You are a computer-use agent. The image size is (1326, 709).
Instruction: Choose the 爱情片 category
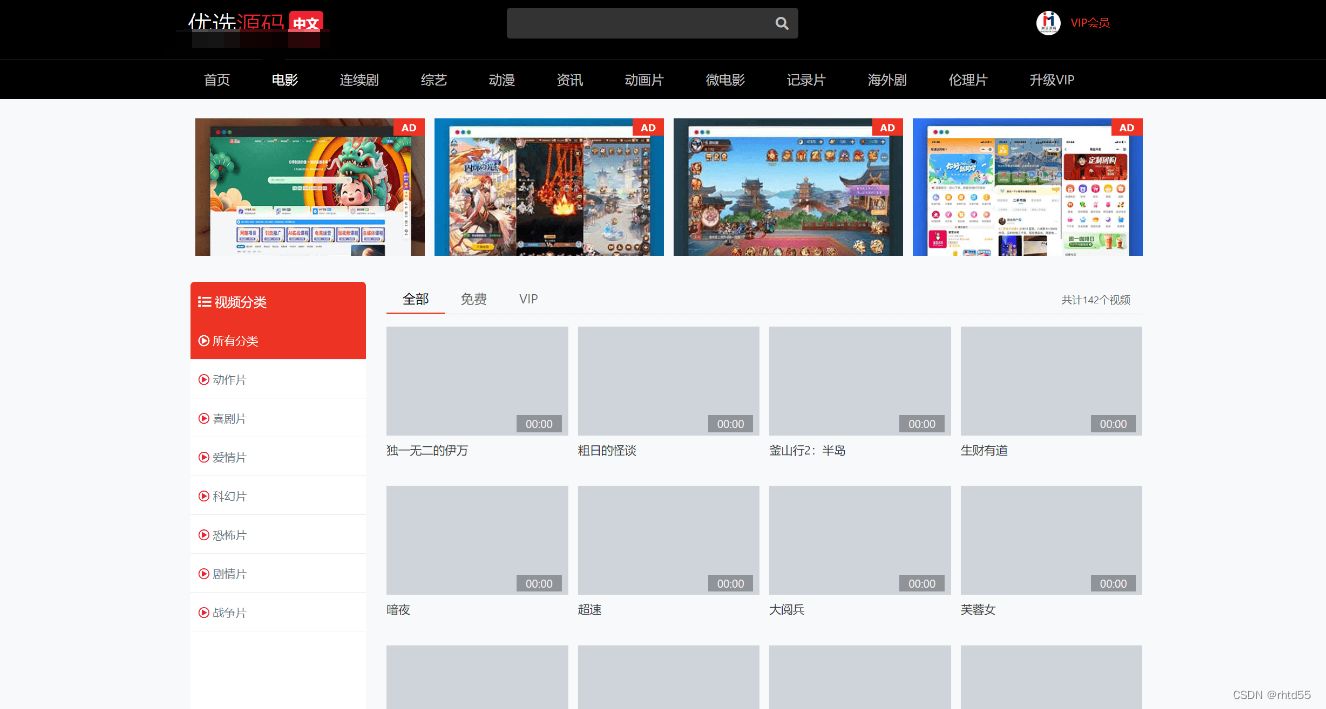point(229,458)
